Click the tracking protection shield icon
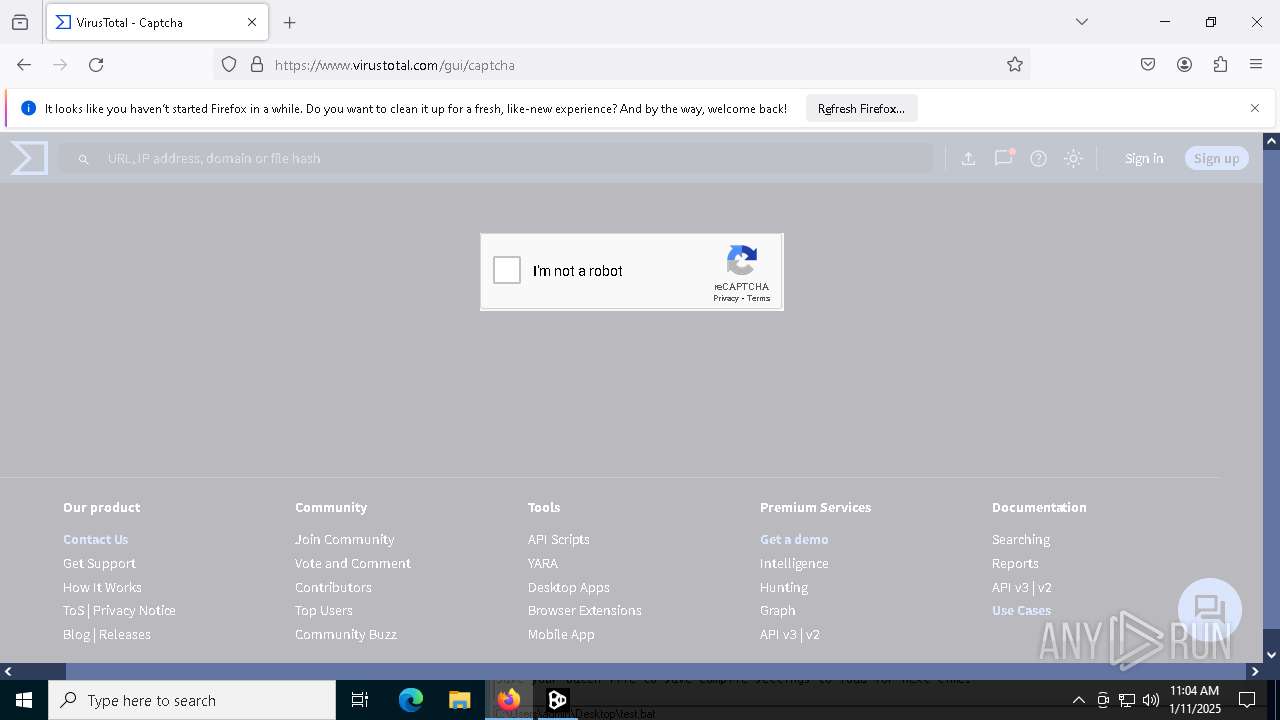 229,64
